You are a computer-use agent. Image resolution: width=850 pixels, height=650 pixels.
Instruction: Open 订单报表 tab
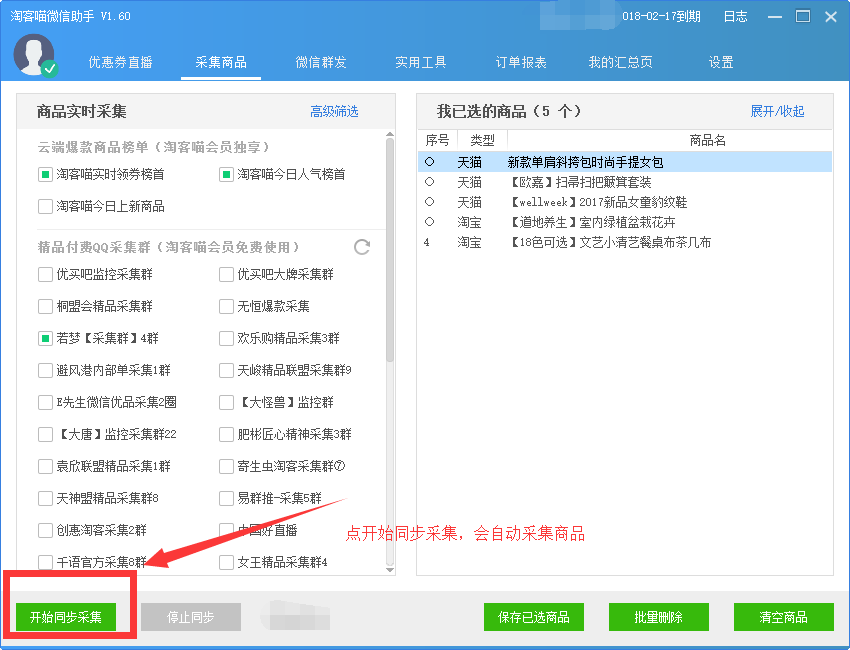pos(521,62)
